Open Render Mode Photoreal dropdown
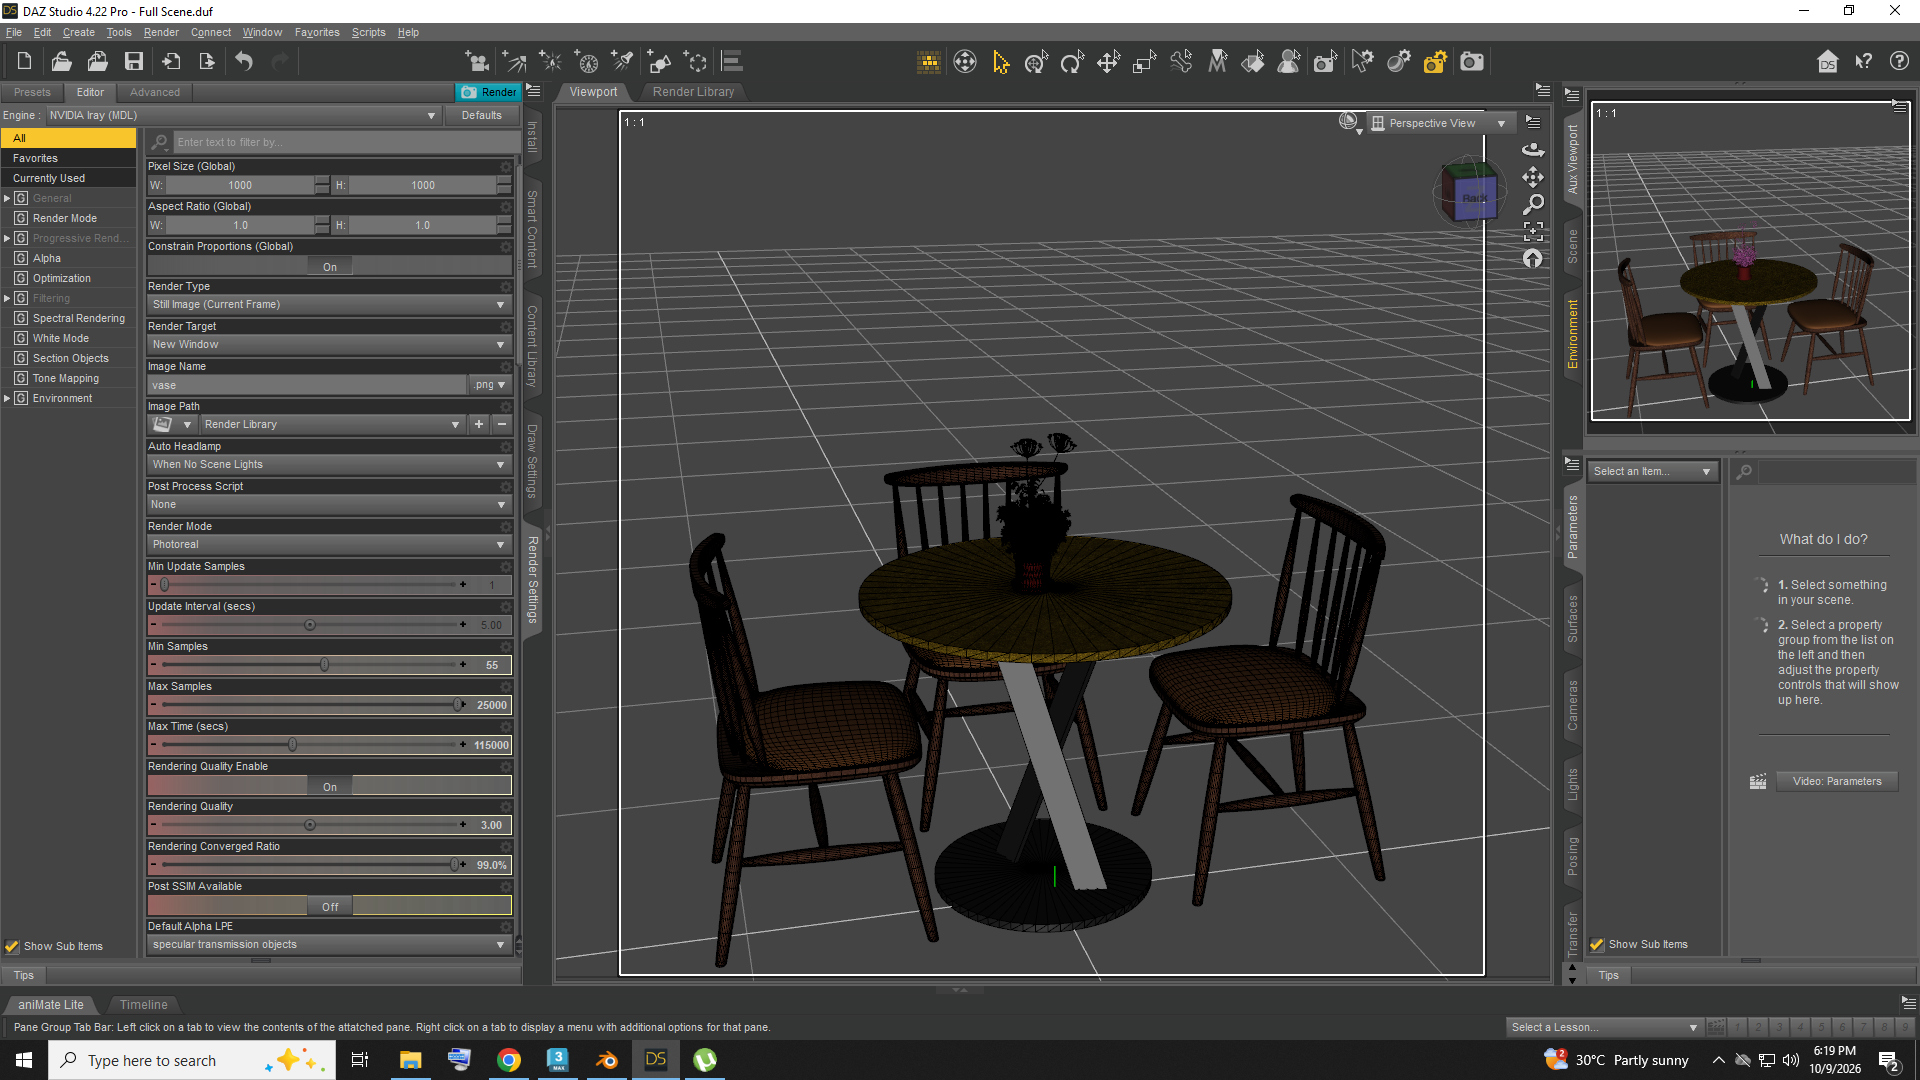 (x=329, y=545)
